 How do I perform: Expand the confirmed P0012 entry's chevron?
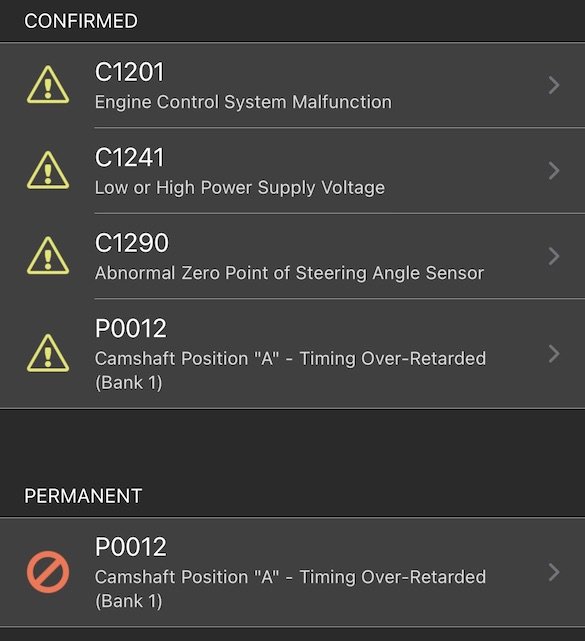click(554, 354)
